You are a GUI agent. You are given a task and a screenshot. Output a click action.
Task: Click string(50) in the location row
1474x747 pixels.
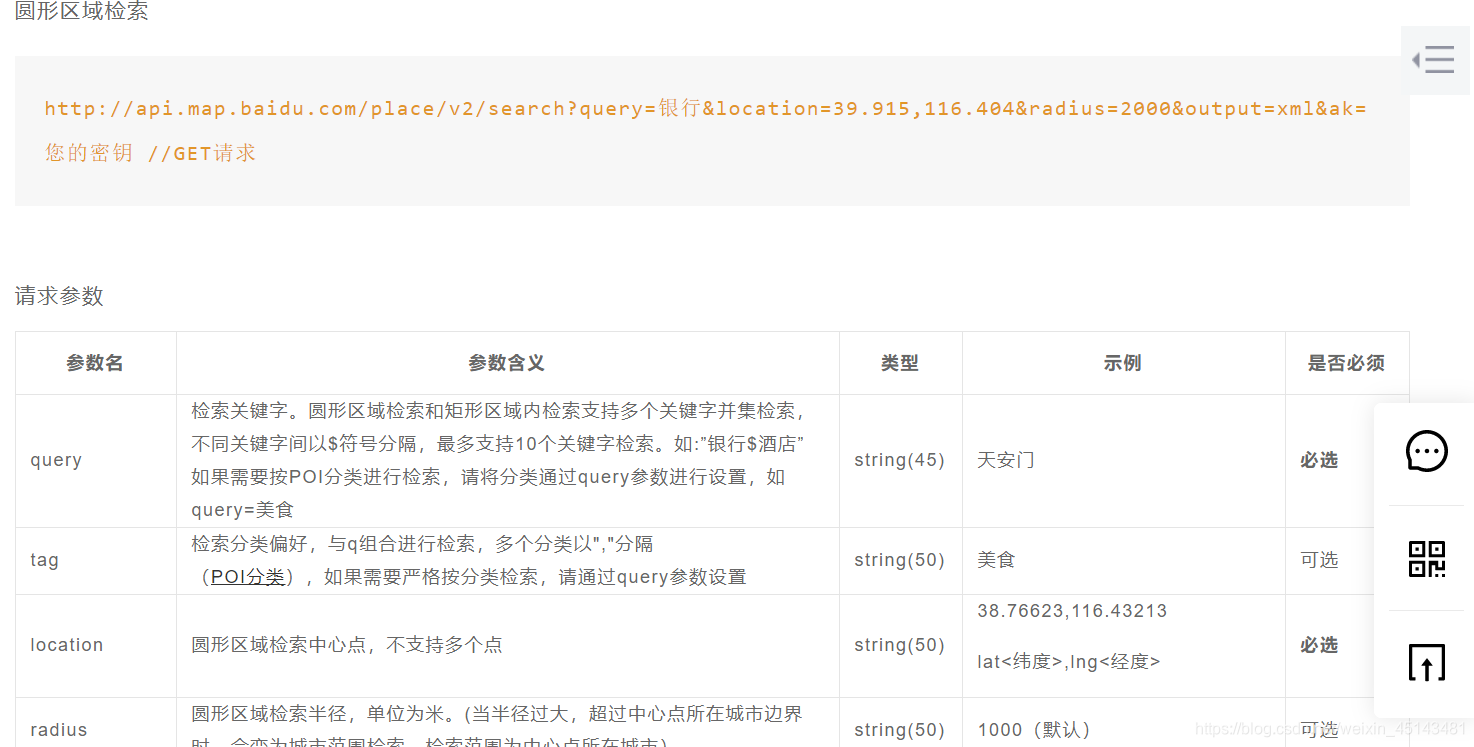point(899,646)
